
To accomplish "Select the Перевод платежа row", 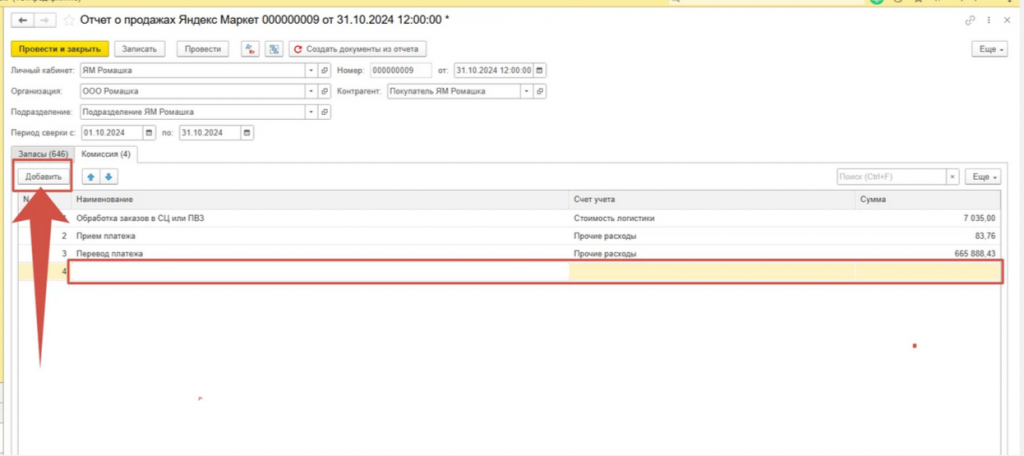I will pos(110,254).
